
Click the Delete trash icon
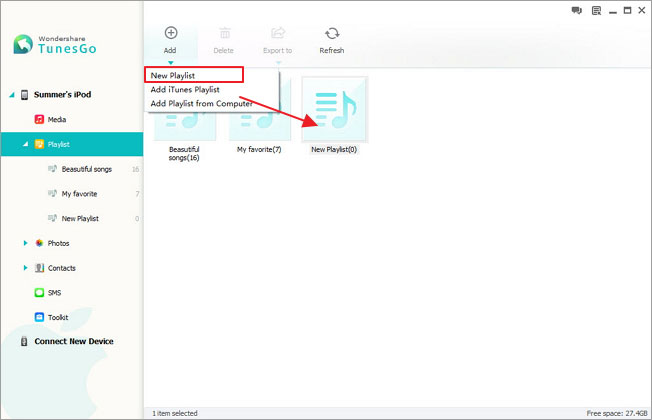point(225,33)
